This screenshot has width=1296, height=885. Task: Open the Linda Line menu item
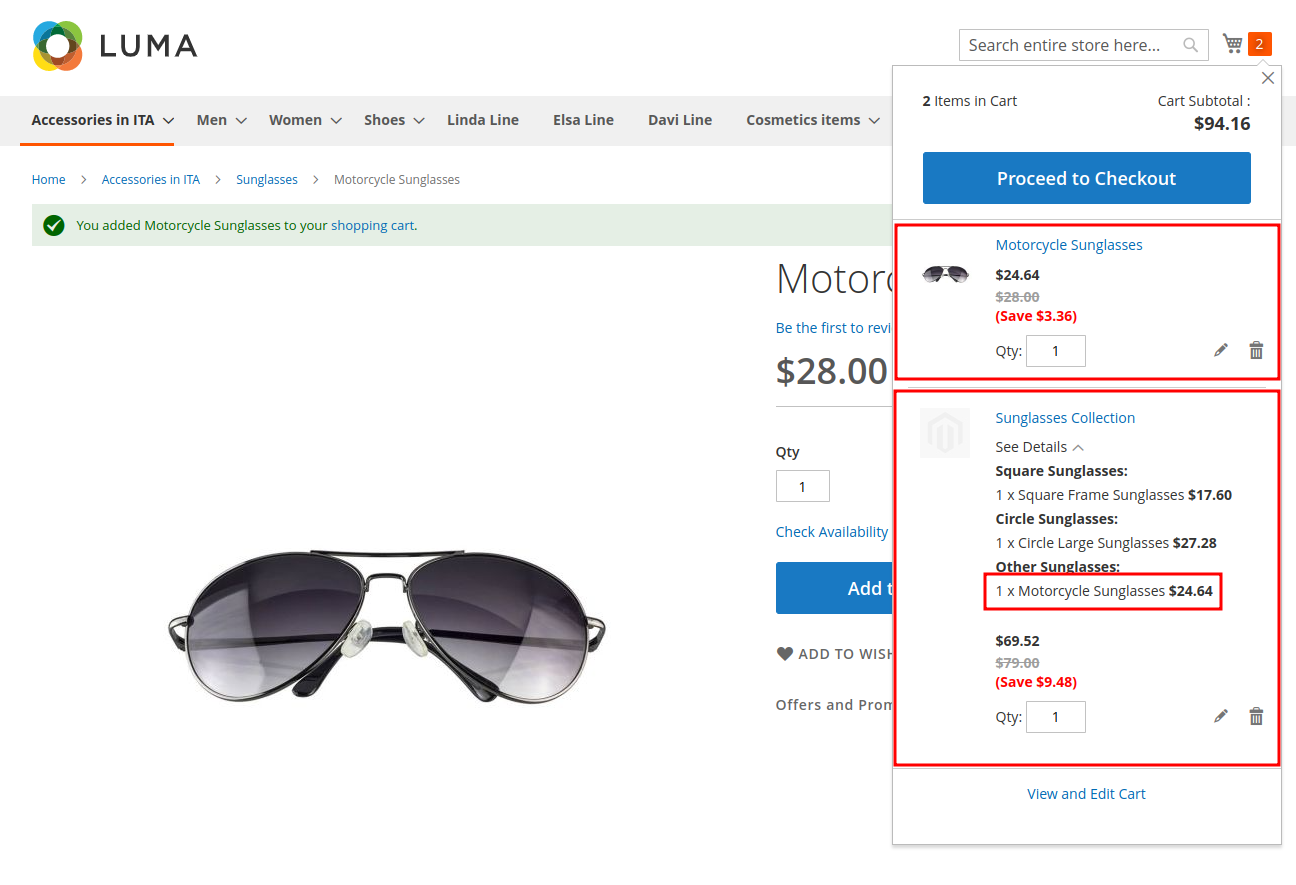pos(483,120)
